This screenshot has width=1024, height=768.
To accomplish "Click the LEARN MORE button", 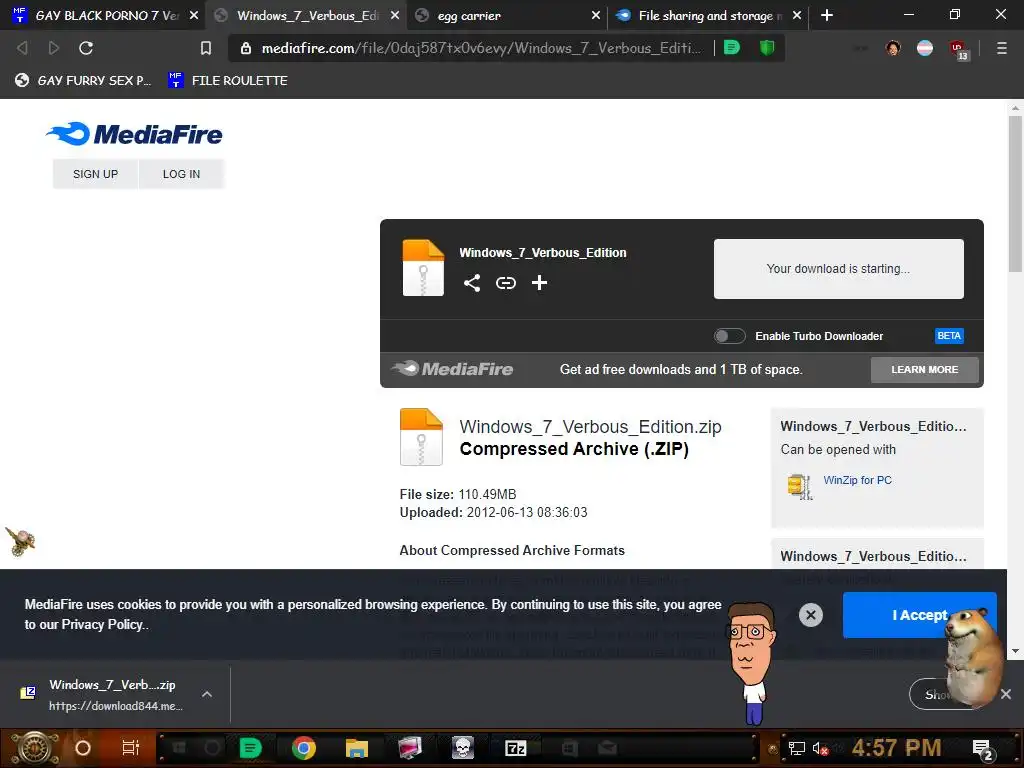I will (925, 370).
